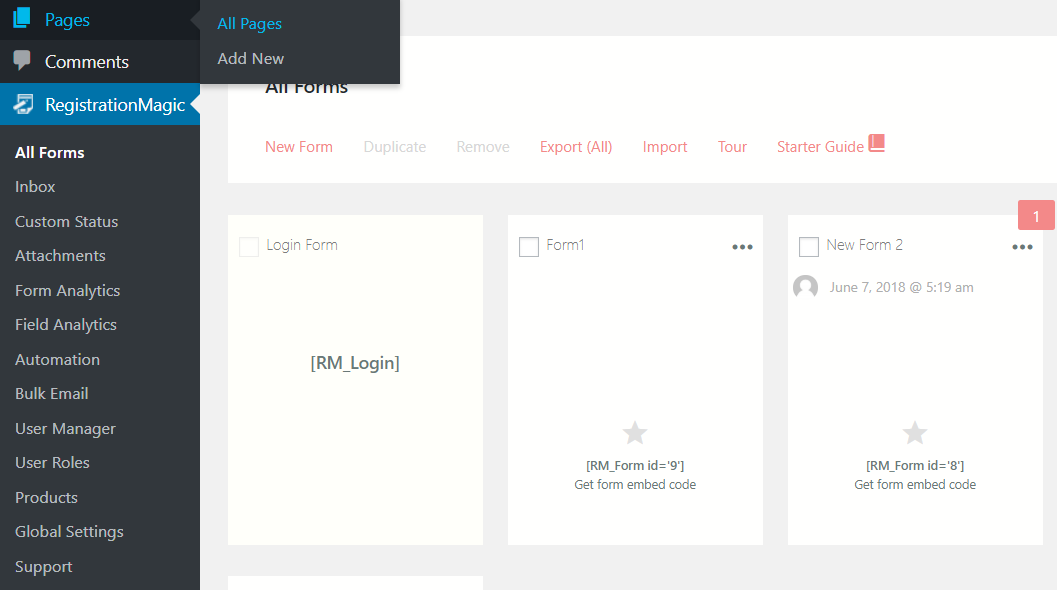Choose All Pages from the Pages flyout

pos(250,24)
